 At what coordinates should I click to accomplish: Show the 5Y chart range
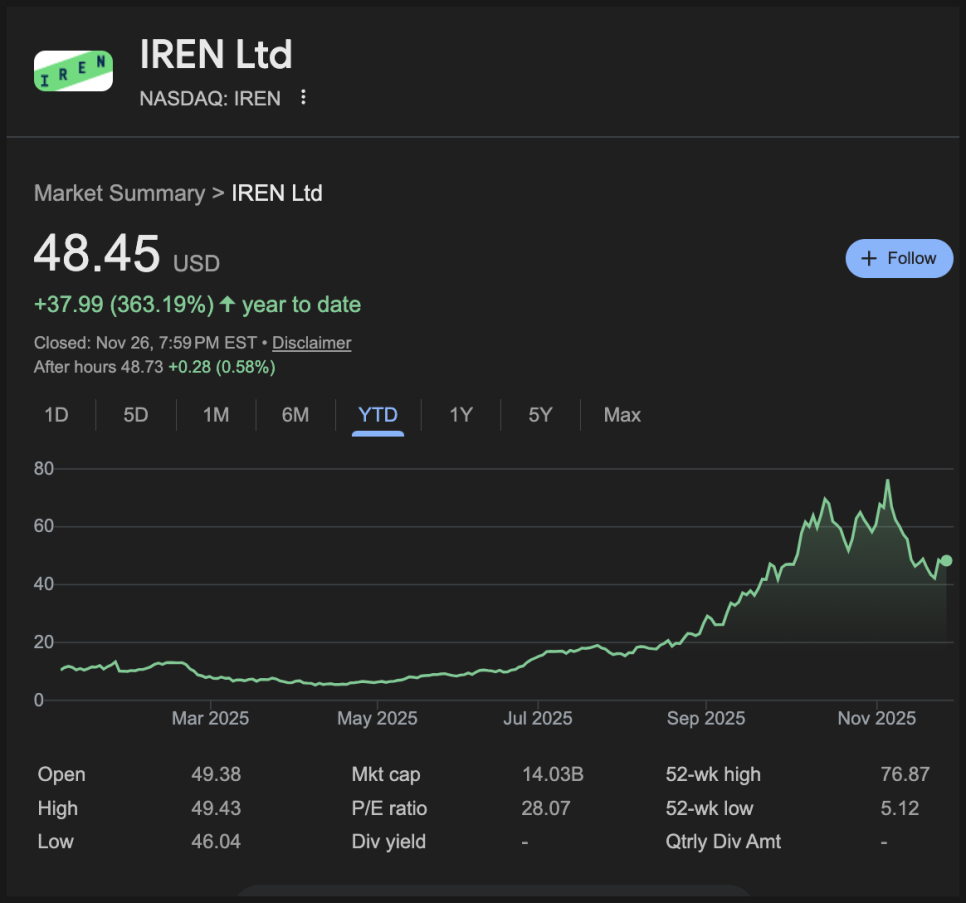coord(540,415)
